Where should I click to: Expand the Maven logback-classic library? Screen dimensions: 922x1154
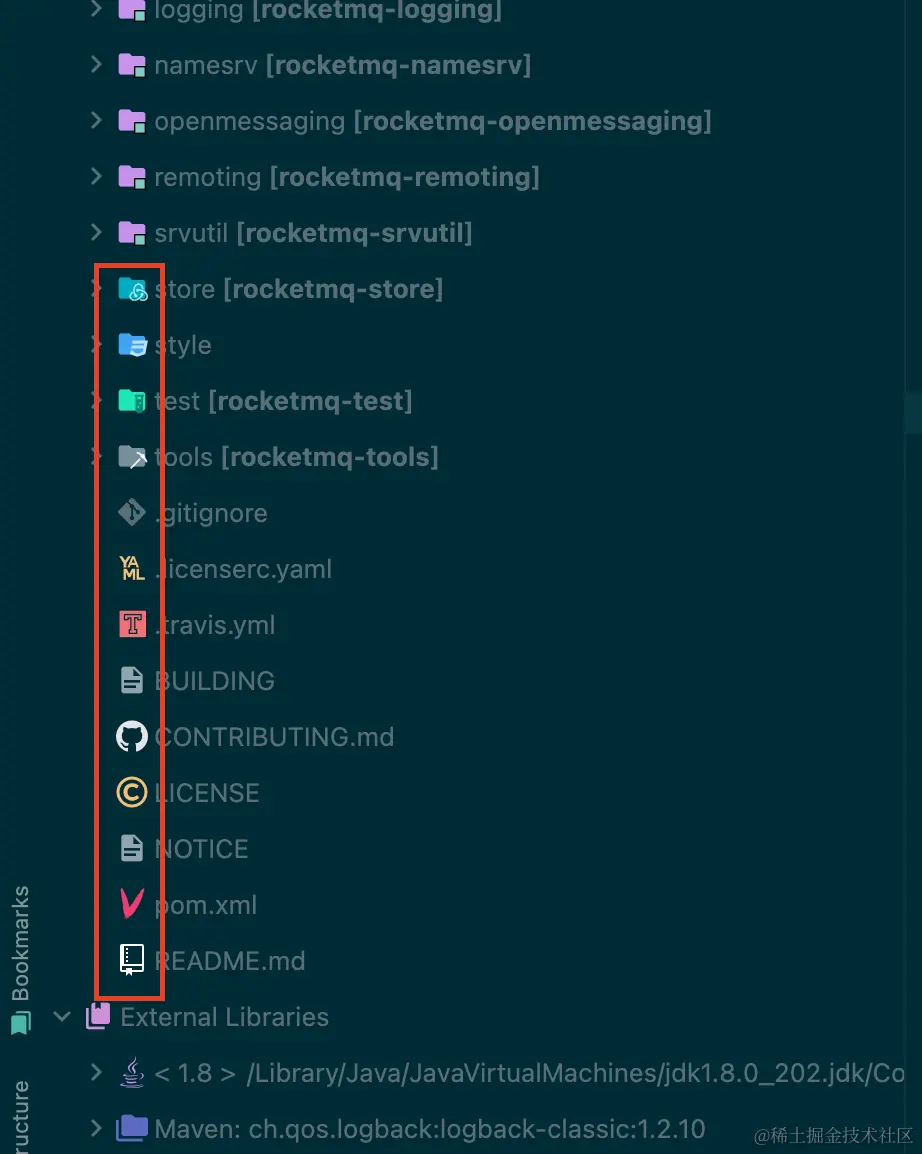tap(96, 1129)
